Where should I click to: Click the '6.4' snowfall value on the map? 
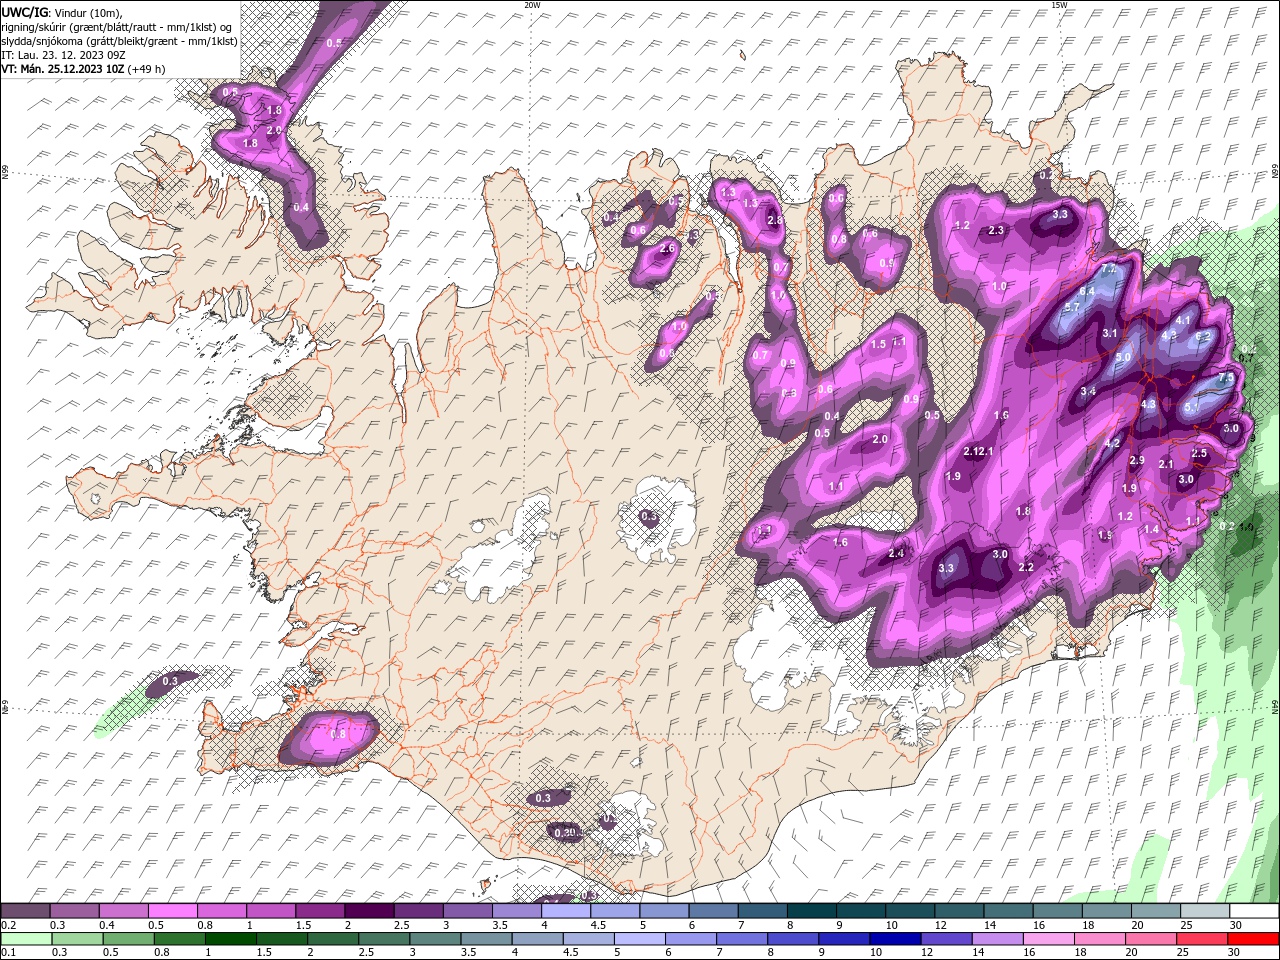(x=1087, y=291)
